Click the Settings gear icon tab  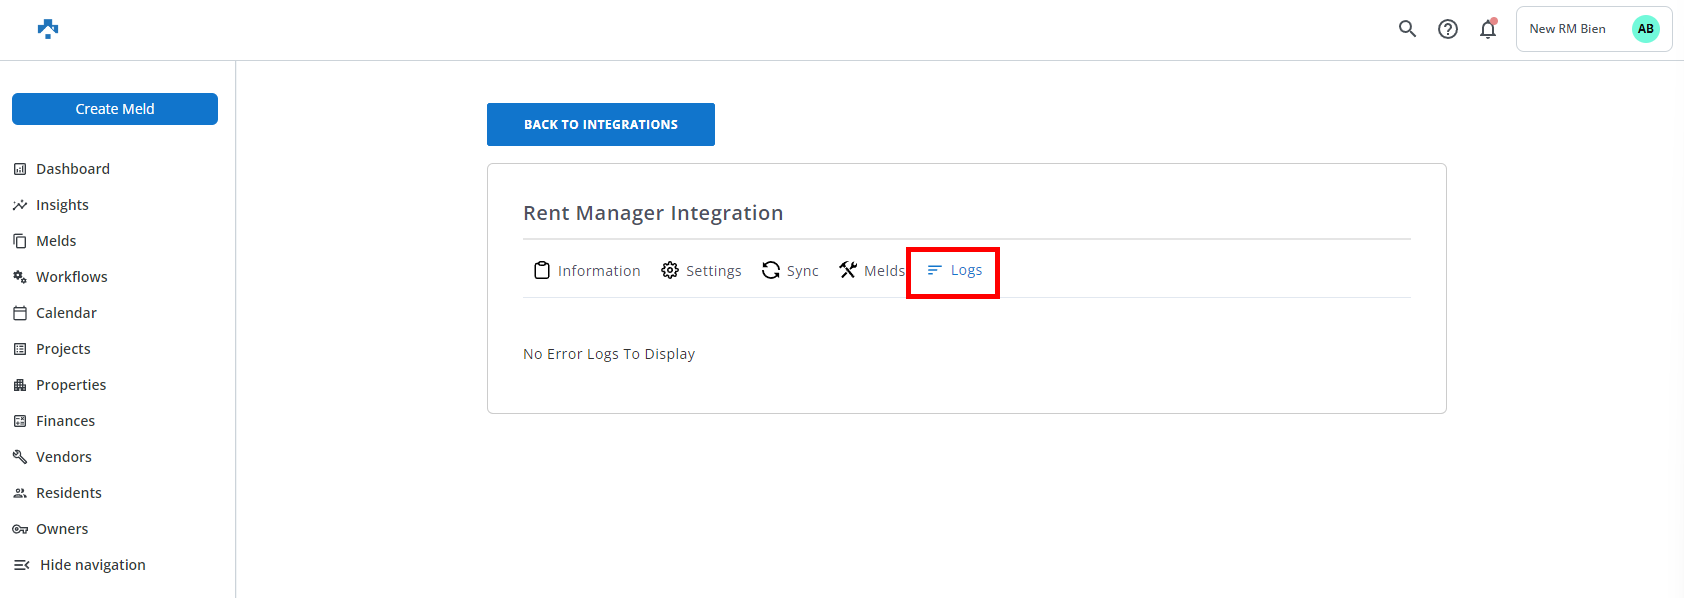[x=670, y=270]
